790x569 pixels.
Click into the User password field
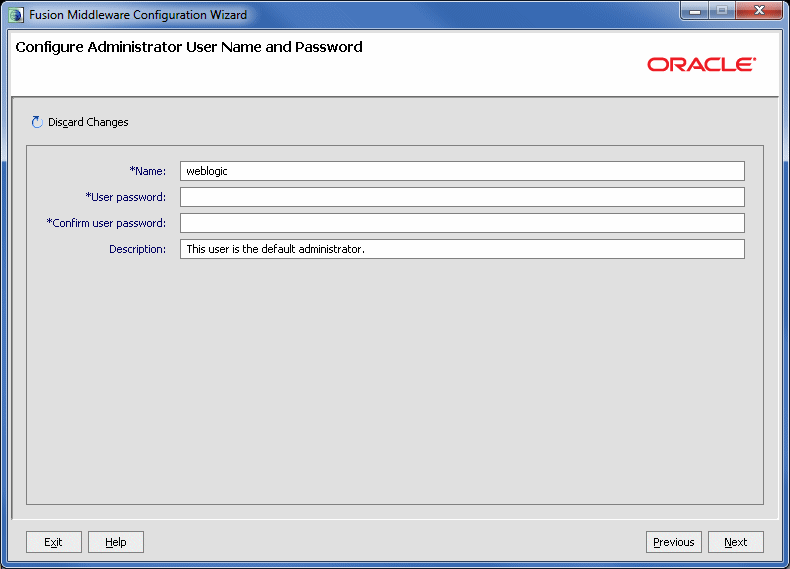[x=462, y=197]
